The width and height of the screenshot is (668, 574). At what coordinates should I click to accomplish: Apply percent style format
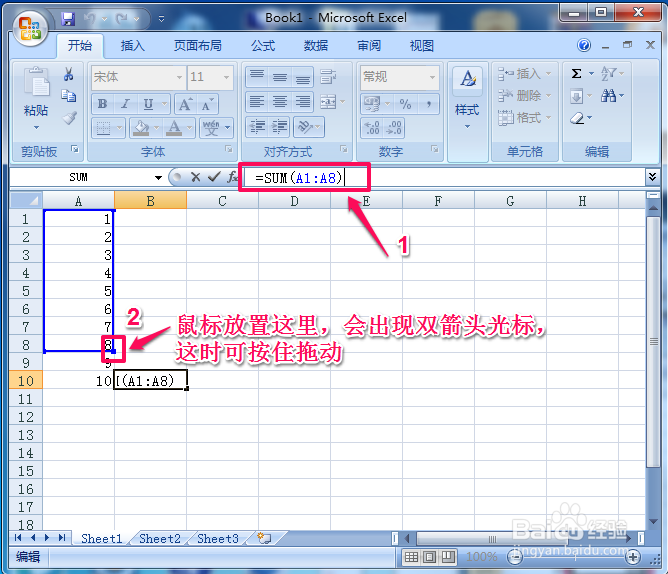pos(405,104)
